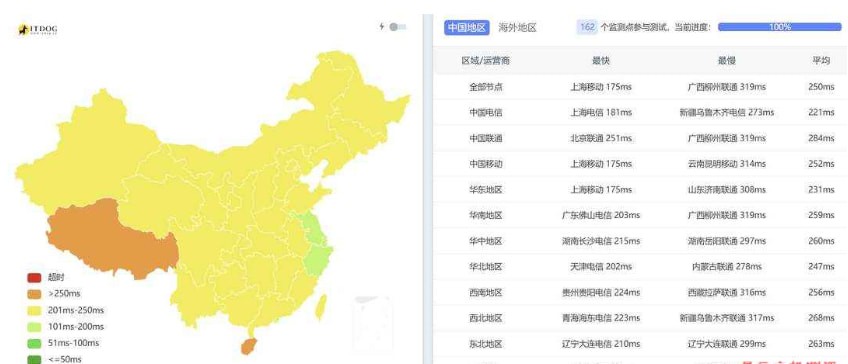Click the 辽宁大连电信 210ms cell

pyautogui.click(x=600, y=344)
